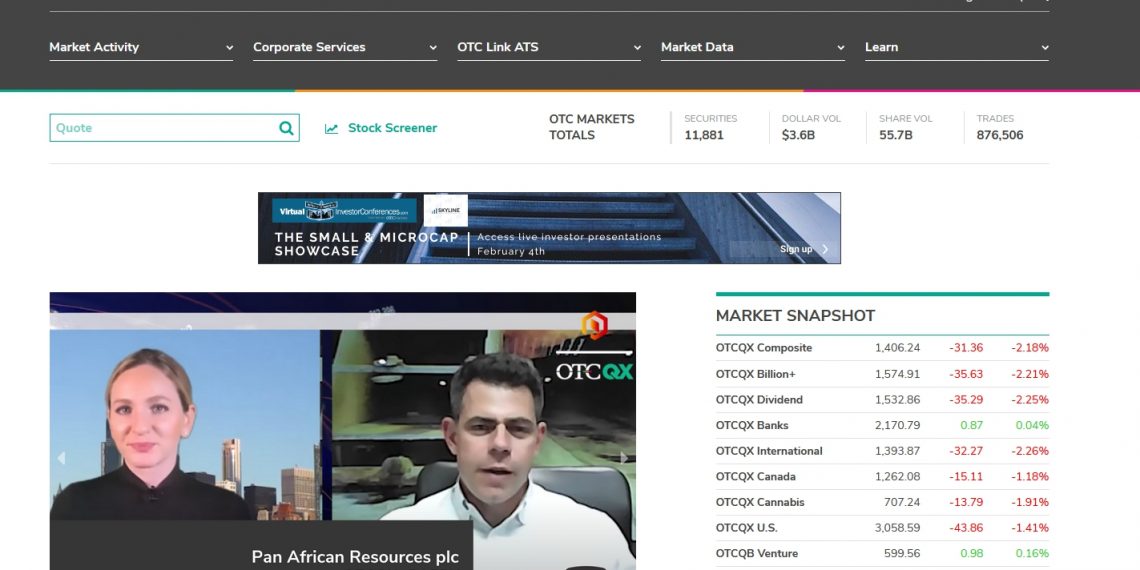Click OTCQX Billion+ change -2.21%

coord(1029,374)
